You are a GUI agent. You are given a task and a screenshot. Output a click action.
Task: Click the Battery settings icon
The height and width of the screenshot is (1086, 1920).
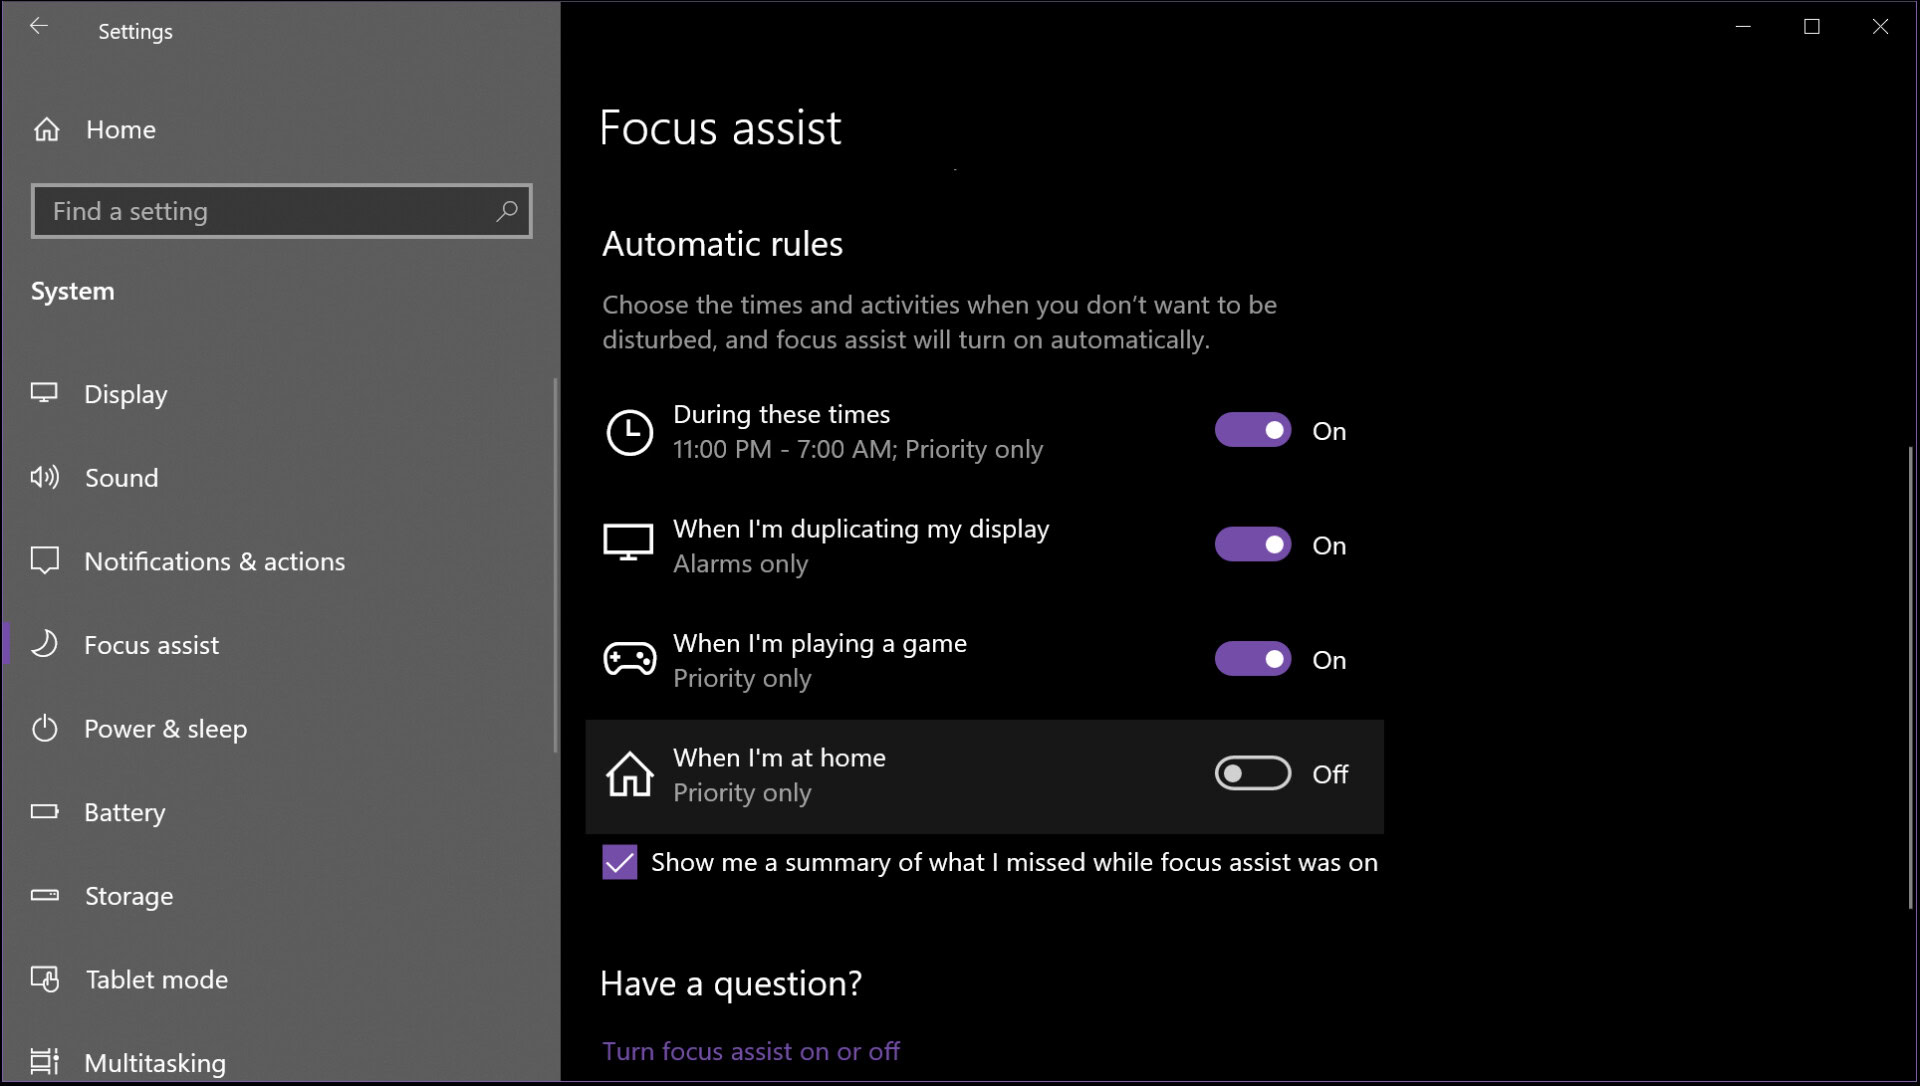tap(46, 811)
